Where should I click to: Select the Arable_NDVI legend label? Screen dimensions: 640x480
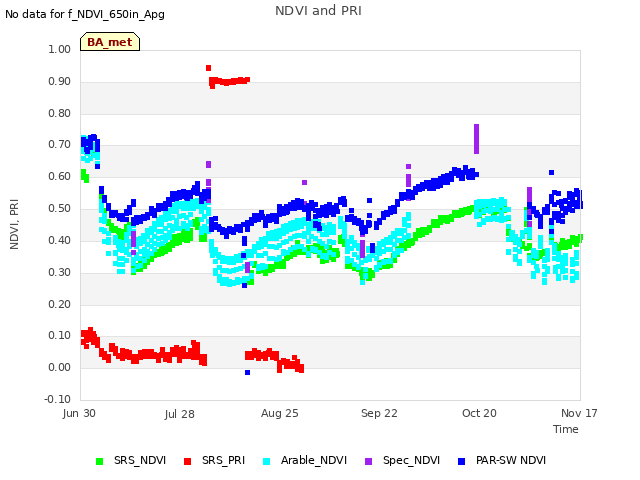(x=314, y=460)
